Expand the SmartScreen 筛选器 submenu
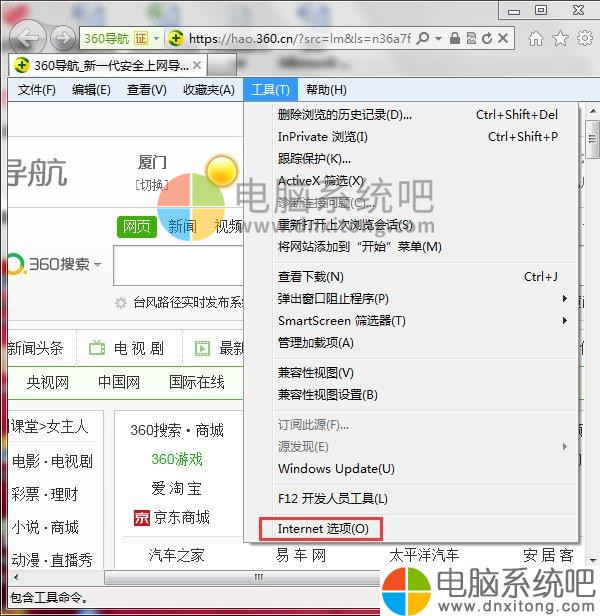The image size is (600, 616). point(565,321)
